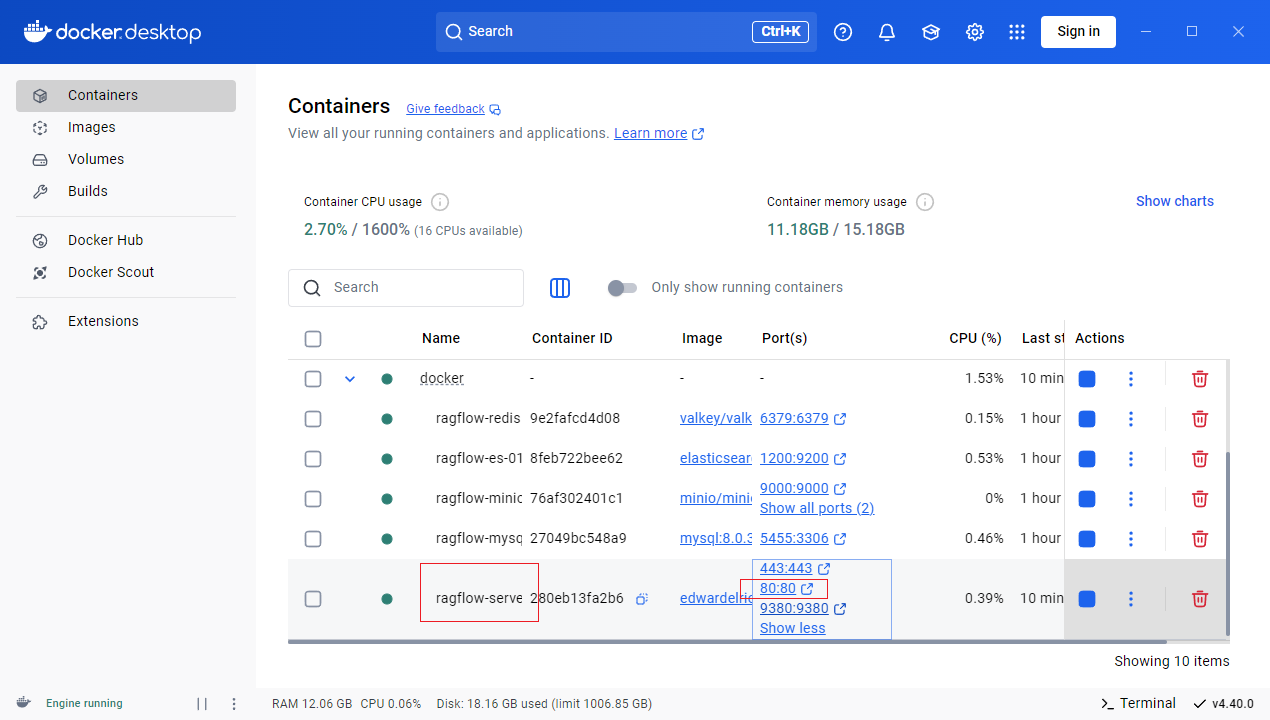Collapse the docker compose group chevron
Image resolution: width=1270 pixels, height=720 pixels.
pyautogui.click(x=350, y=379)
